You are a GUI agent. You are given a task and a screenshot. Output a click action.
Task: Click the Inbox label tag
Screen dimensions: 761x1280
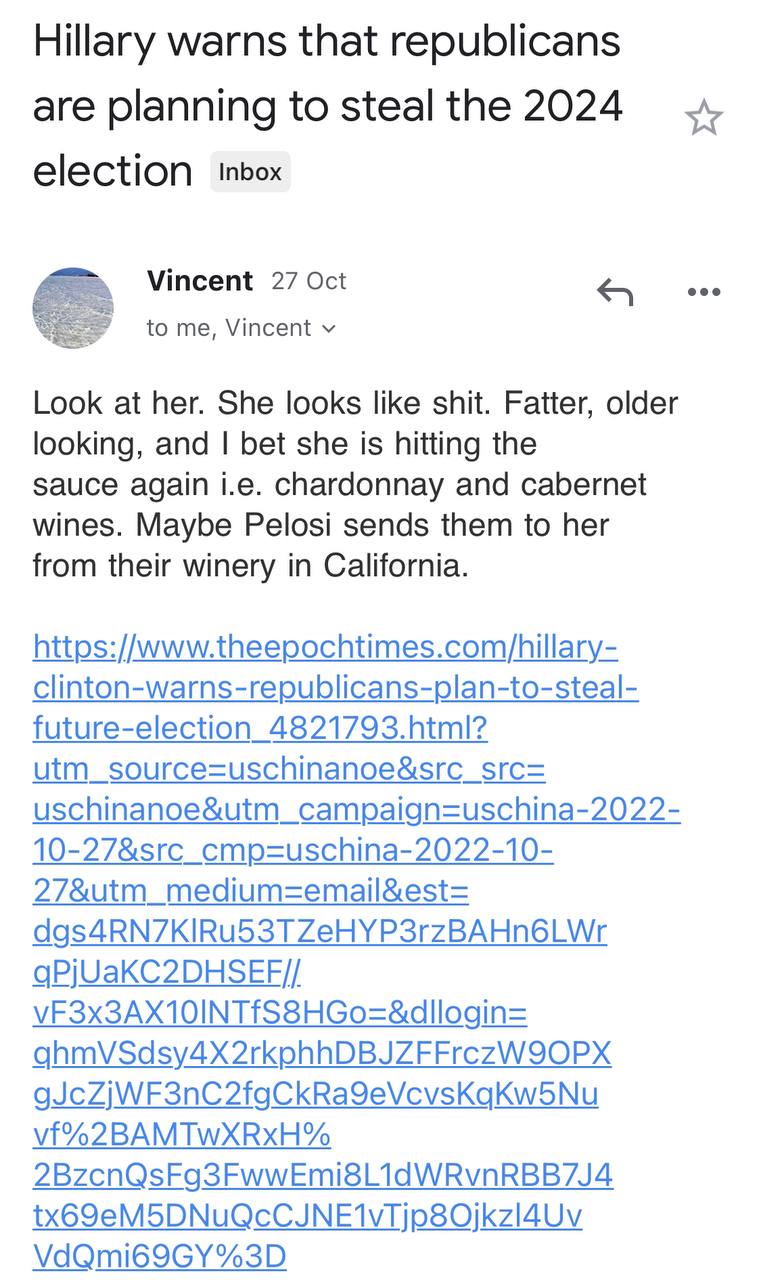pos(250,172)
